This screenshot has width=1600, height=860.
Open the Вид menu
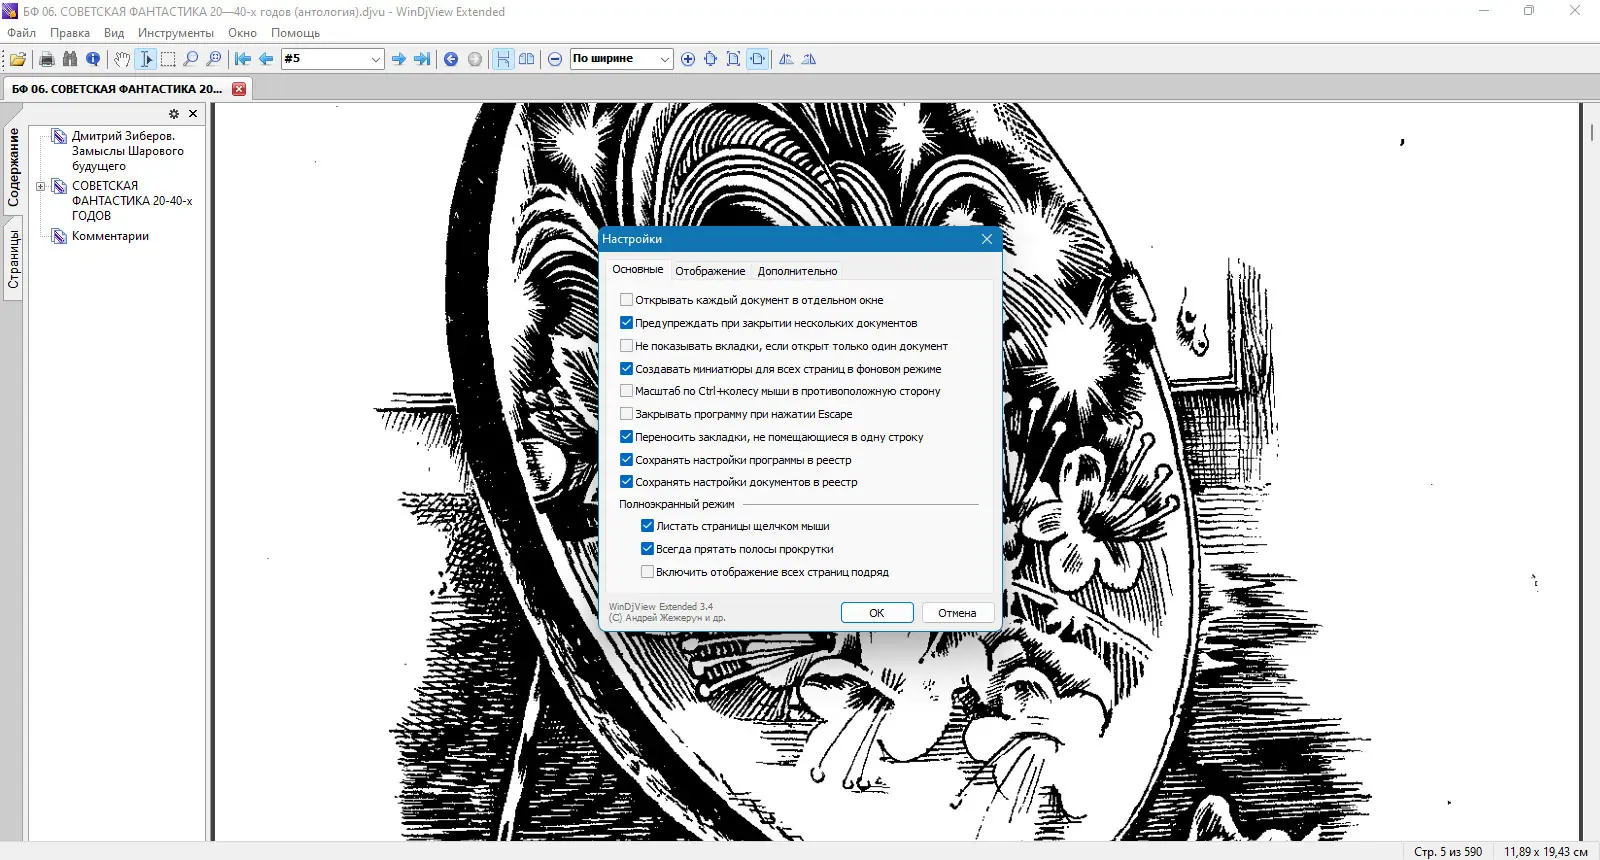[x=114, y=33]
